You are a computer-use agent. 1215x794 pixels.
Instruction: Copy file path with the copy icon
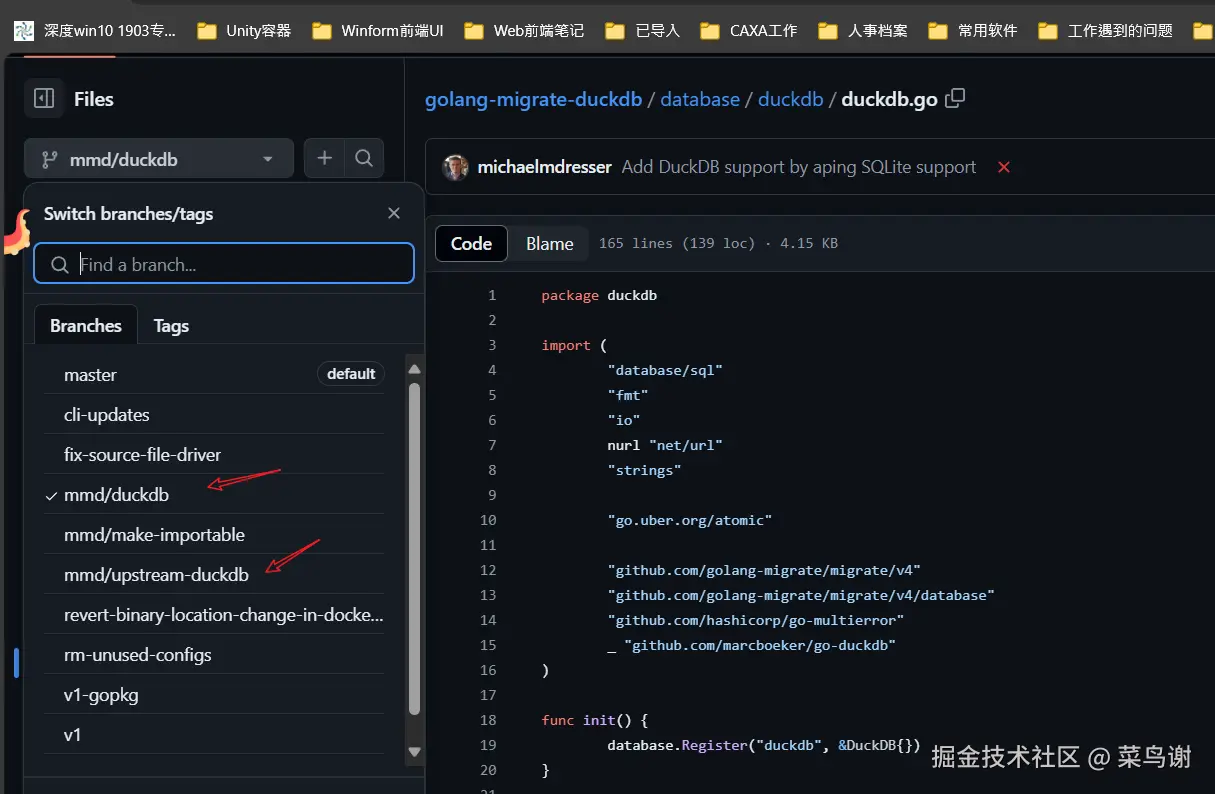point(955,98)
